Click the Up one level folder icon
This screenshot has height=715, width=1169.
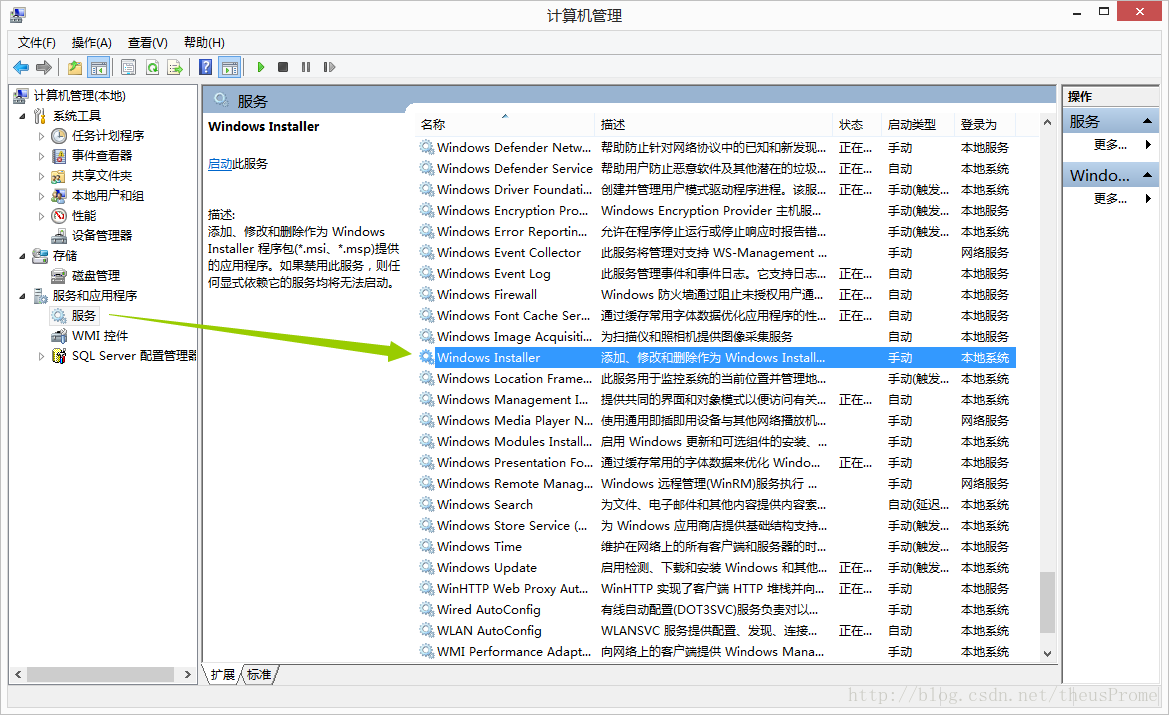[x=75, y=67]
